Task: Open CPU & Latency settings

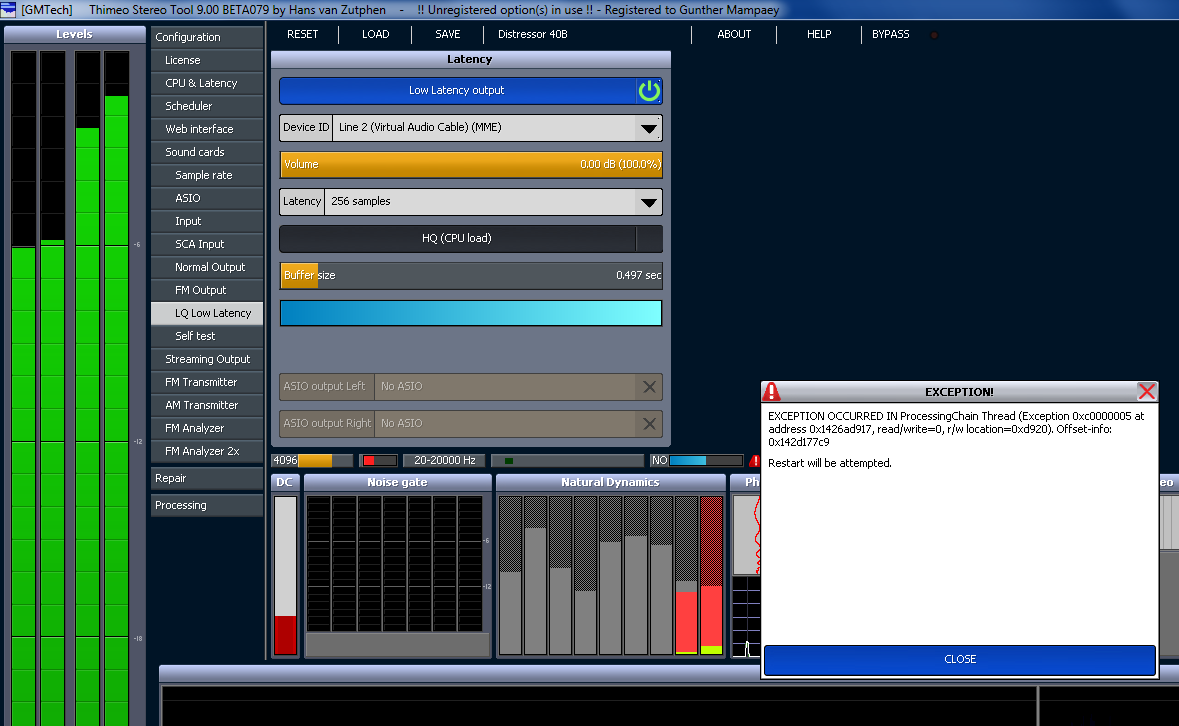Action: coord(207,83)
